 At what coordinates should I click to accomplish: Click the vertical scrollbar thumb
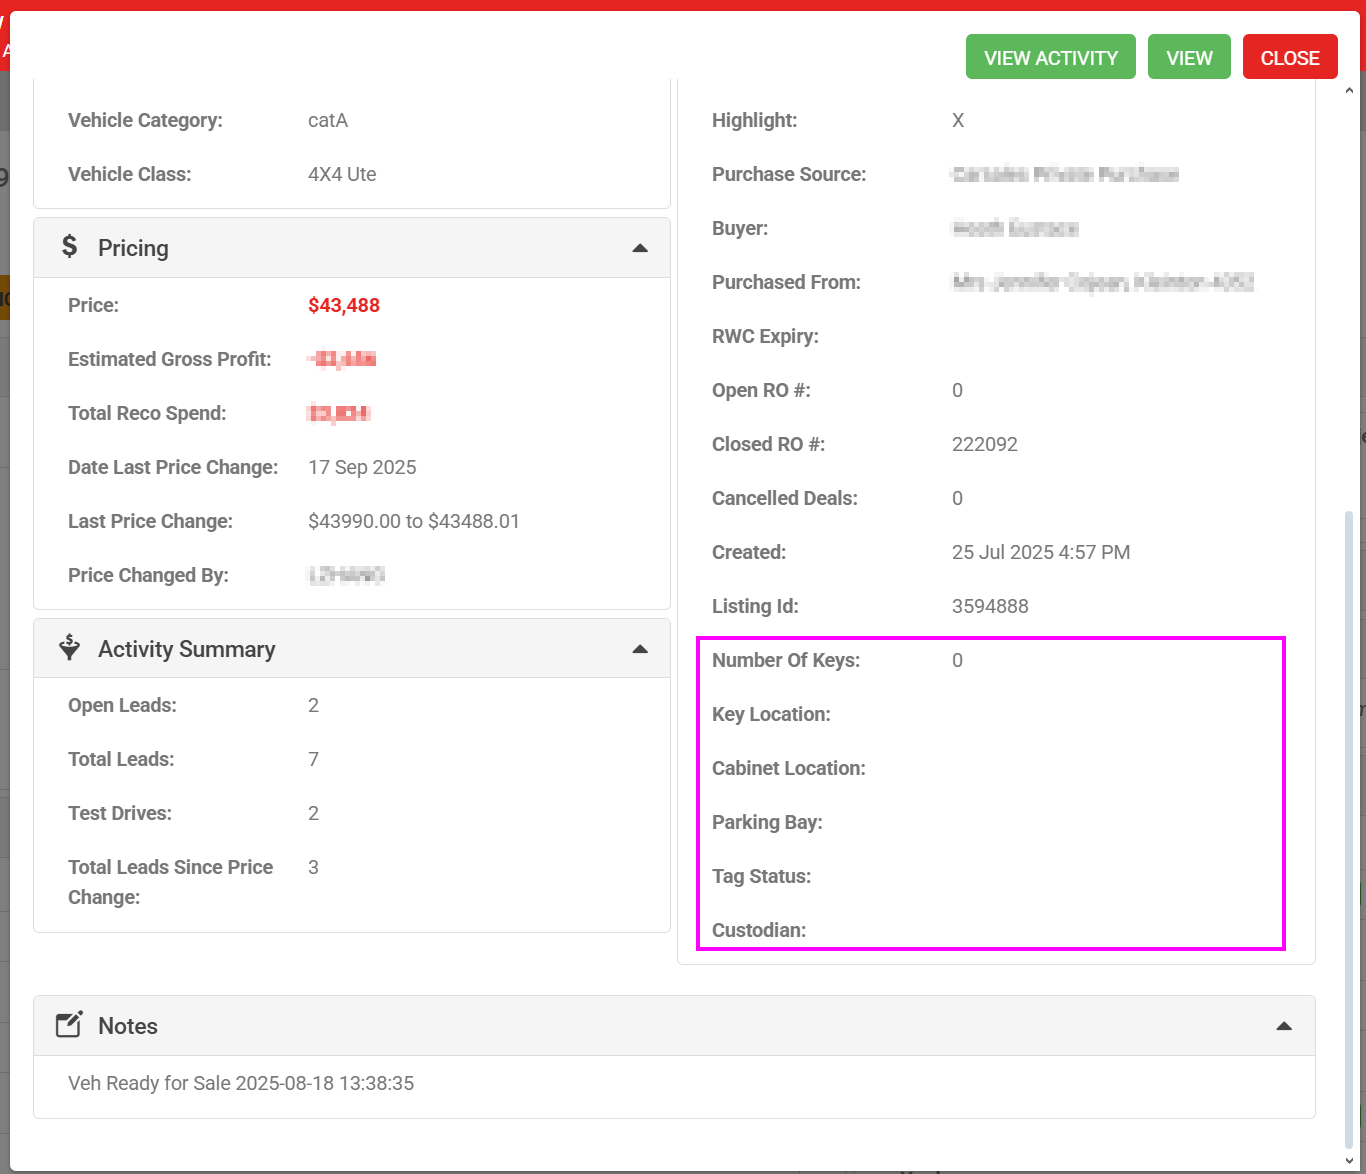pos(1349,830)
